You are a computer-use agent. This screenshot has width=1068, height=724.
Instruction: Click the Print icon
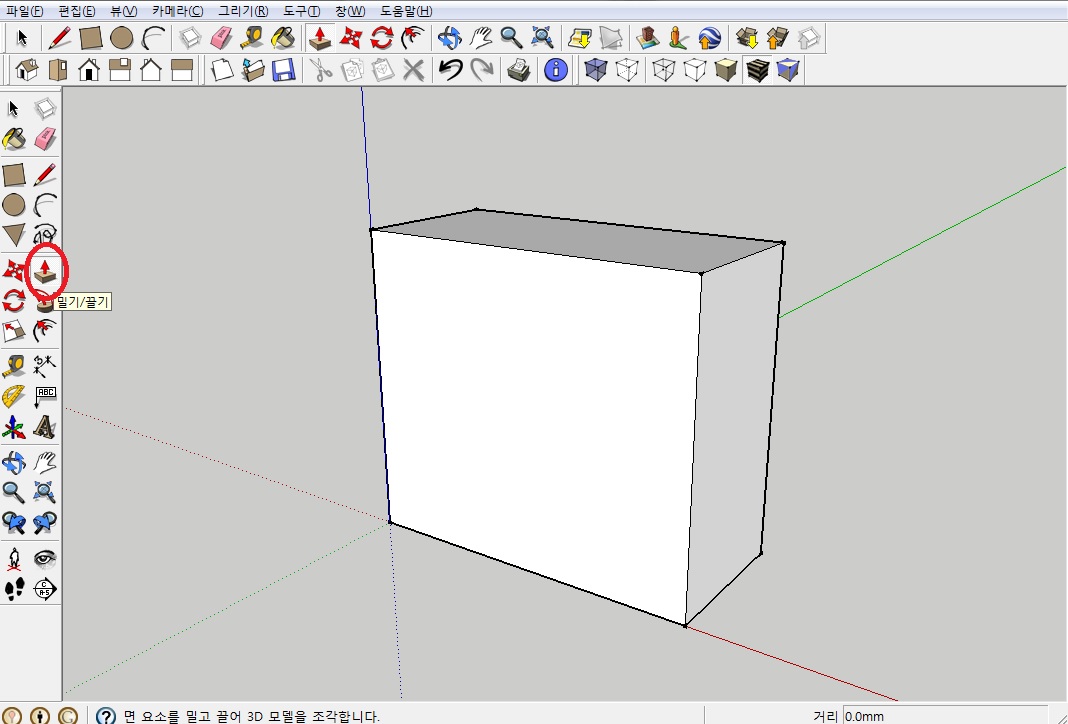click(519, 69)
